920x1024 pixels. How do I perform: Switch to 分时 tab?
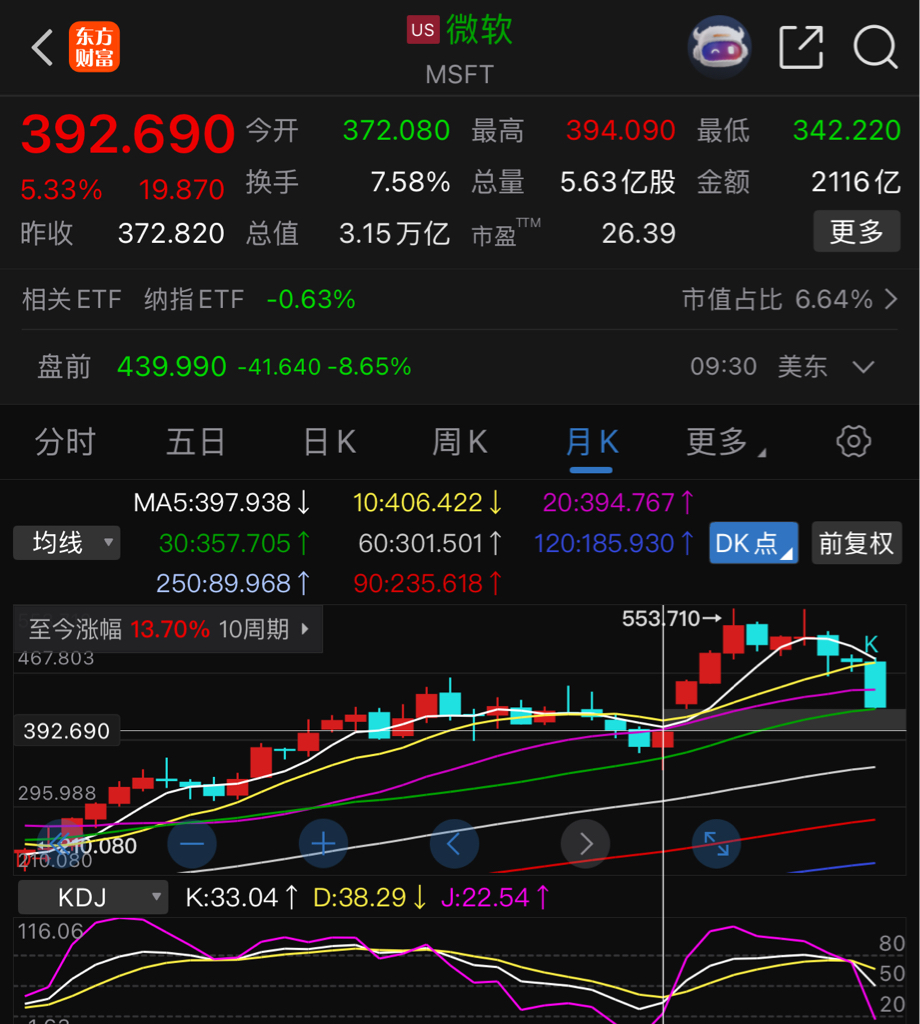pos(65,443)
